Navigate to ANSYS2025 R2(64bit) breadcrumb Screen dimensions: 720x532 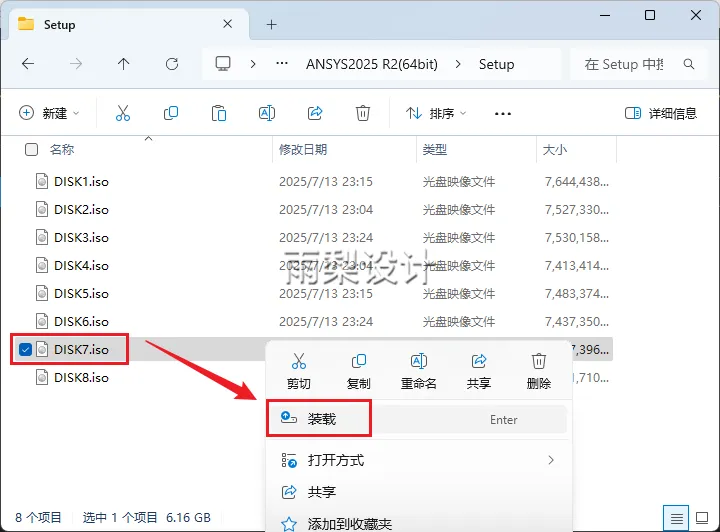[372, 64]
